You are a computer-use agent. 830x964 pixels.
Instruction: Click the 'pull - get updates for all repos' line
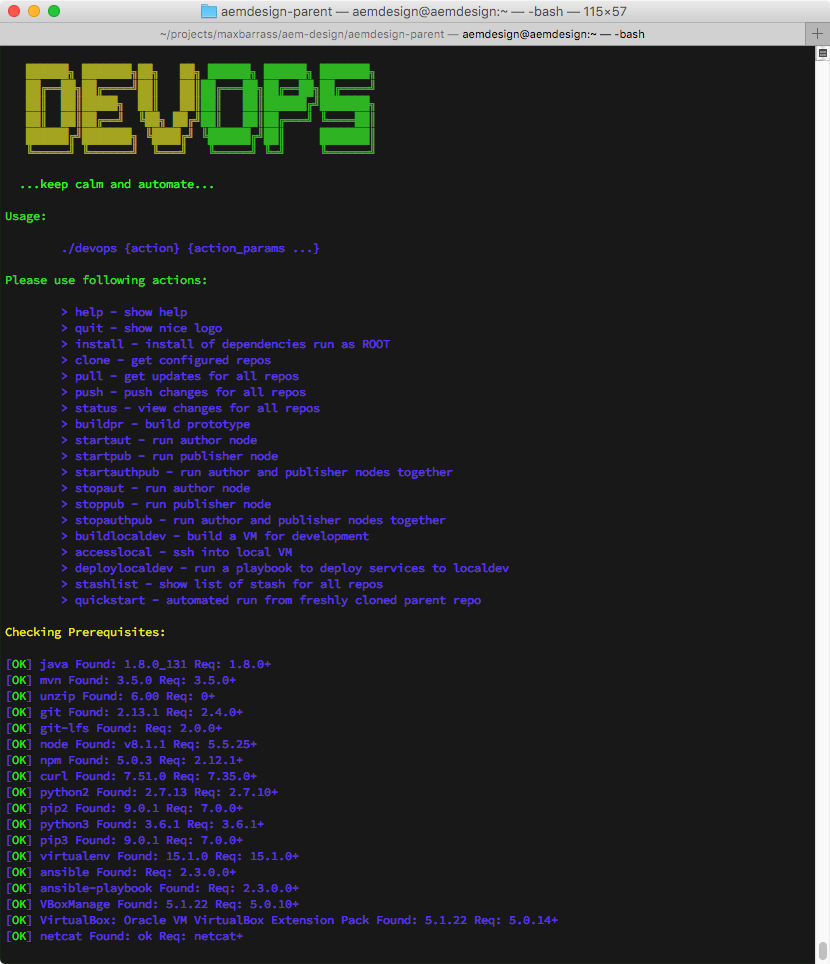(180, 376)
